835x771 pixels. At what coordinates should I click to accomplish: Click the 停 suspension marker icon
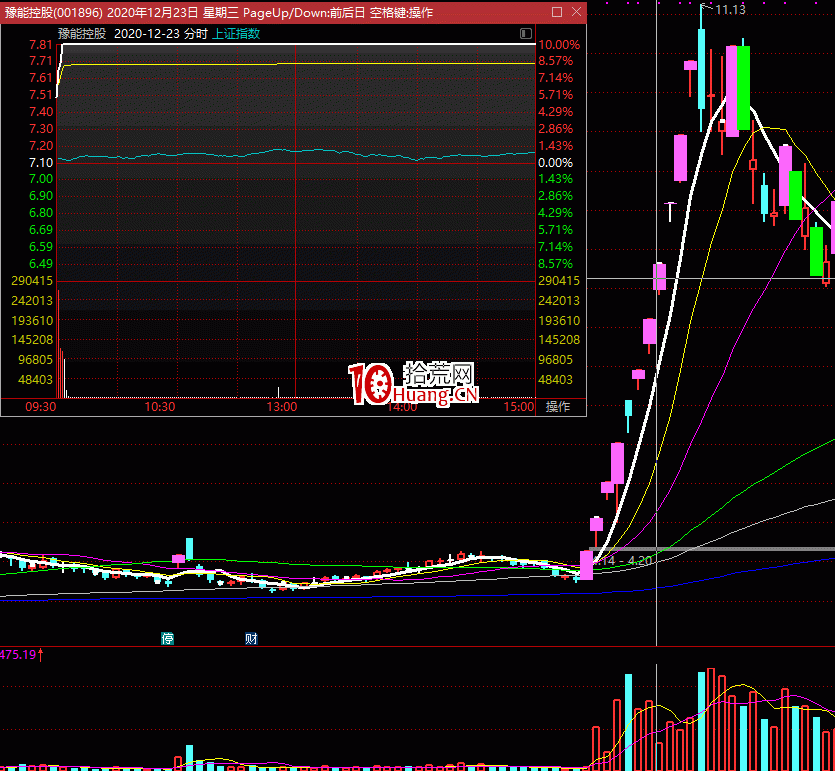(167, 638)
